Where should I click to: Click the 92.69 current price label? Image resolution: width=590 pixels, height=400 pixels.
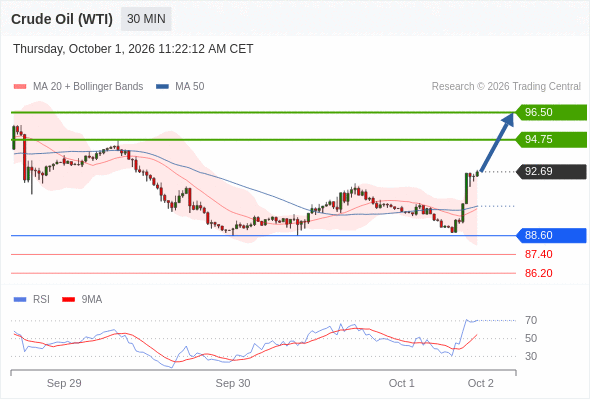pos(551,171)
